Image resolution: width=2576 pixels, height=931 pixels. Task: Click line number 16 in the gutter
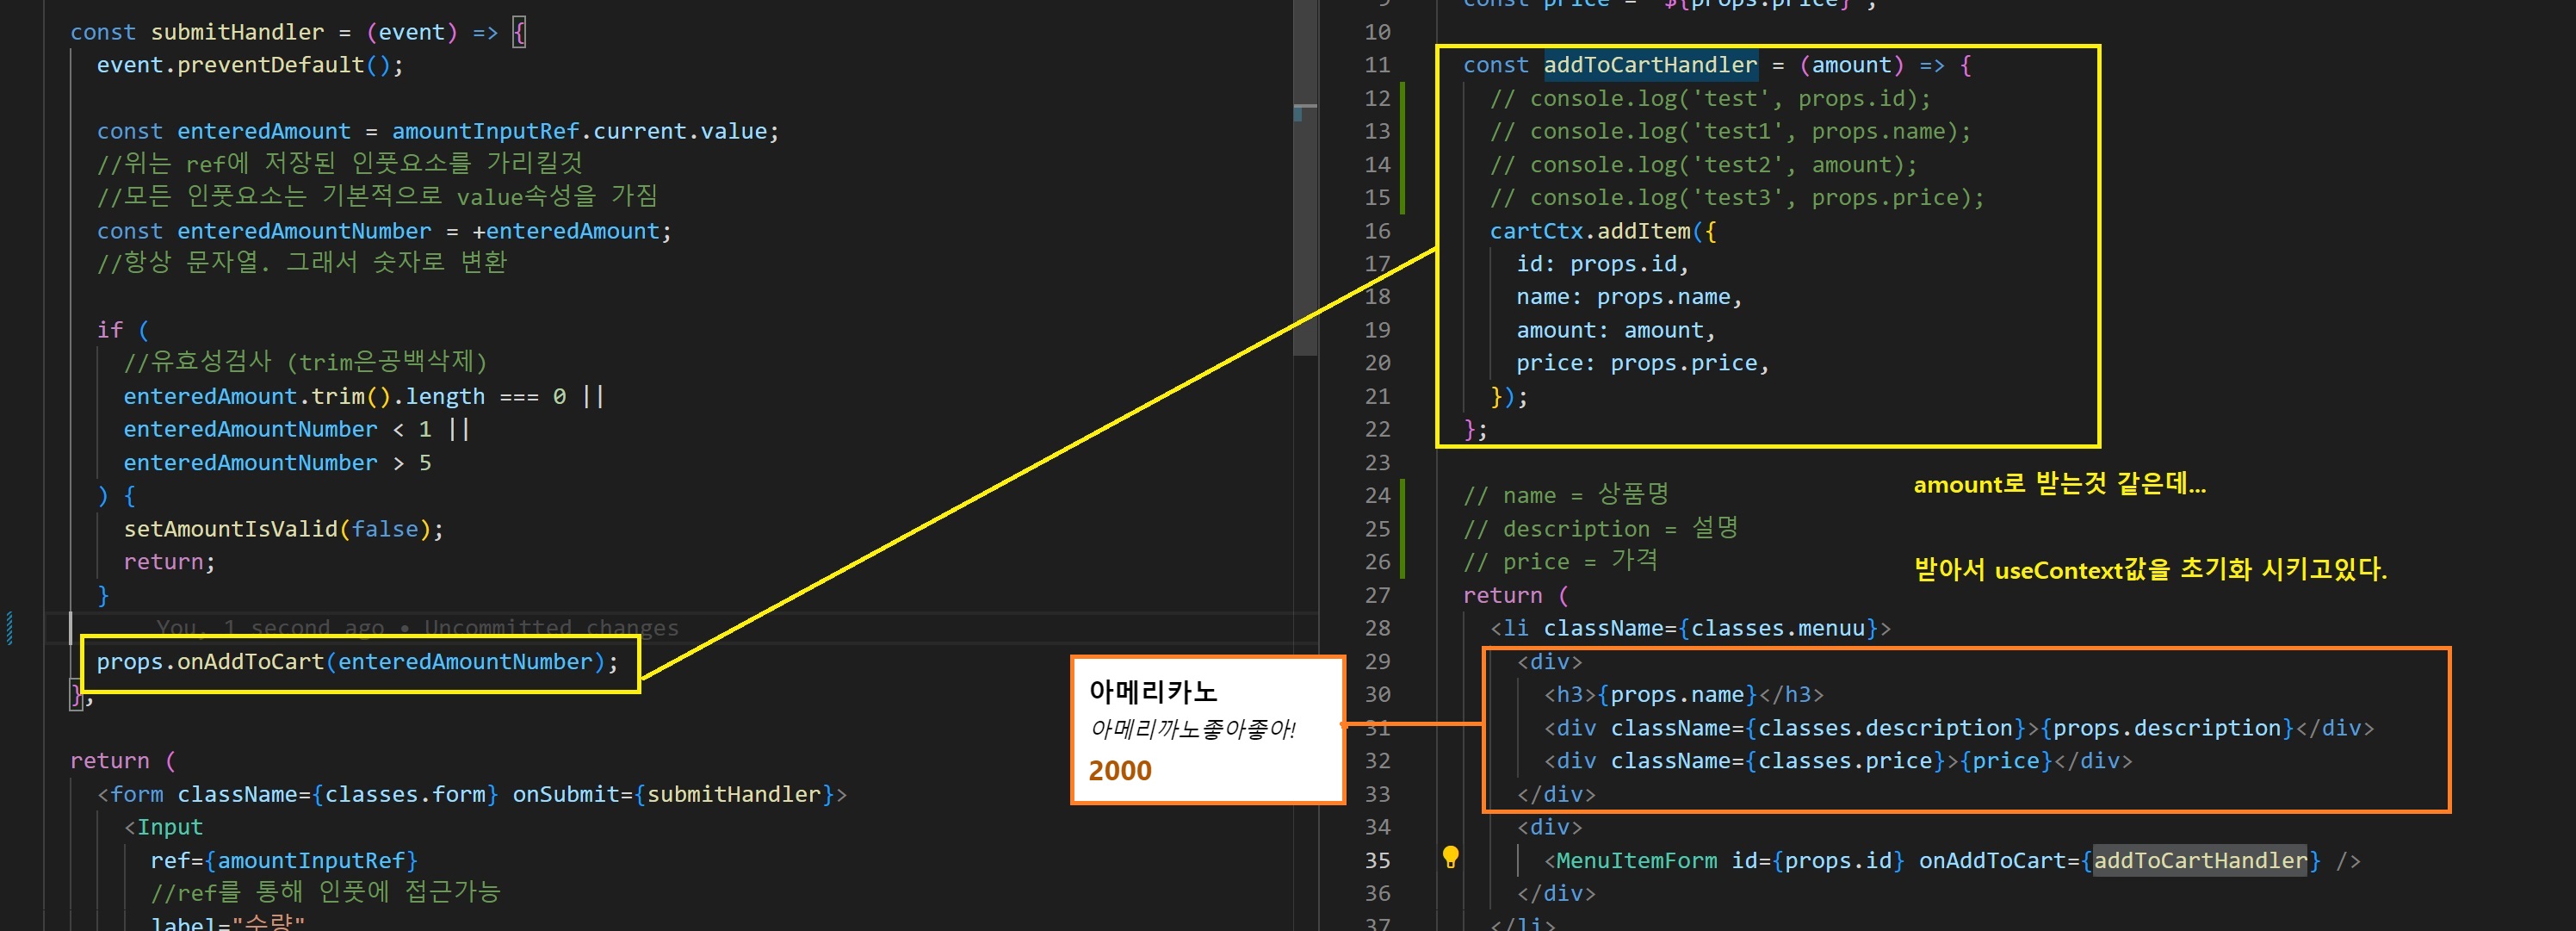1377,231
